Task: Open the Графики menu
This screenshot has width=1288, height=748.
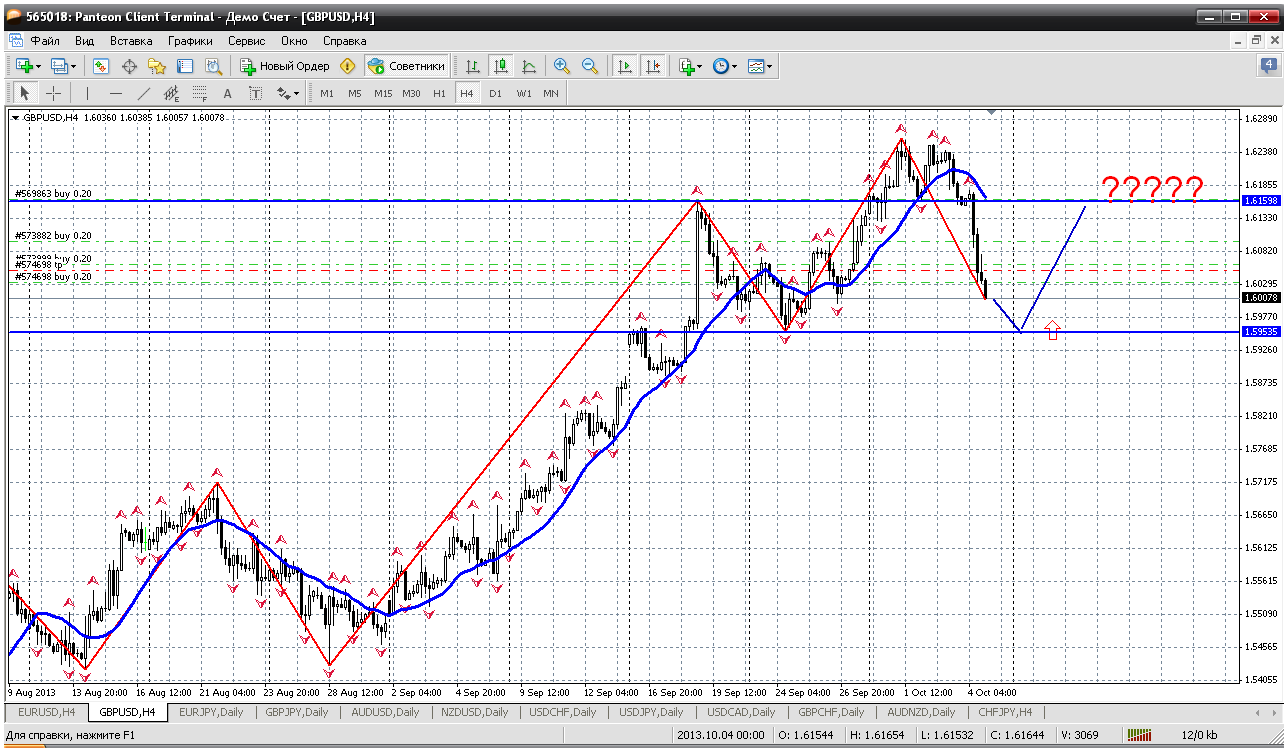Action: (x=190, y=41)
